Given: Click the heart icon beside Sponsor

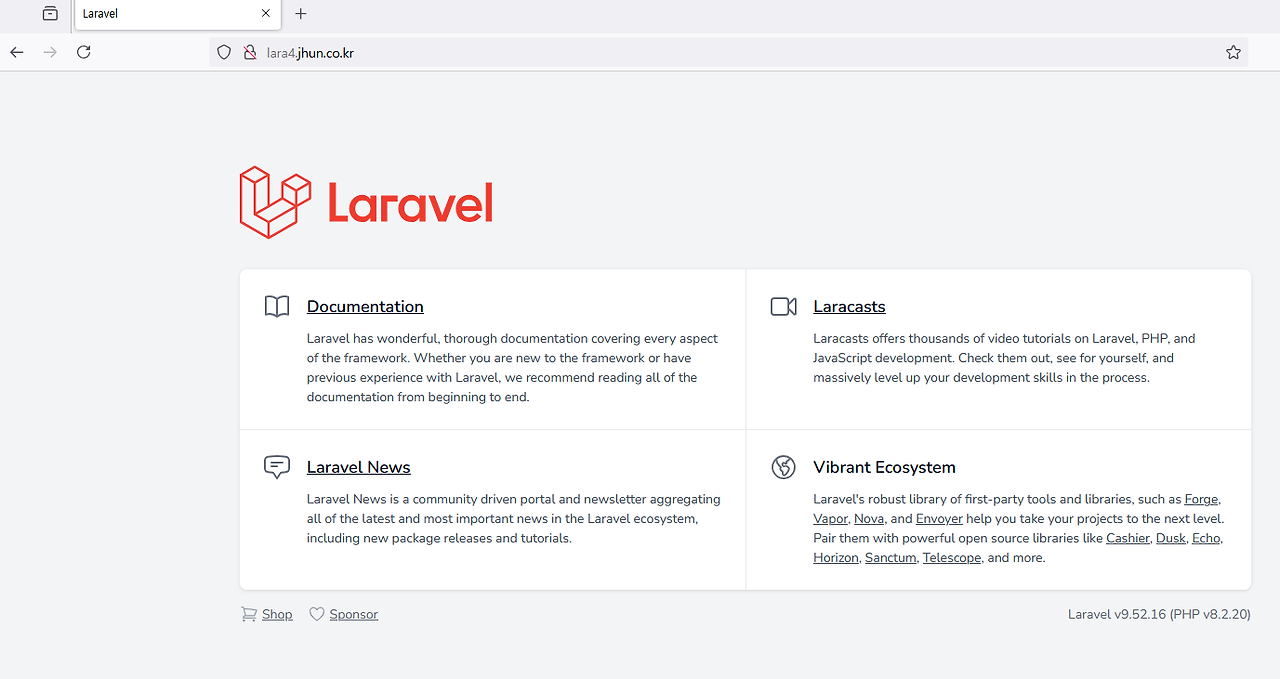Looking at the screenshot, I should click(x=317, y=614).
